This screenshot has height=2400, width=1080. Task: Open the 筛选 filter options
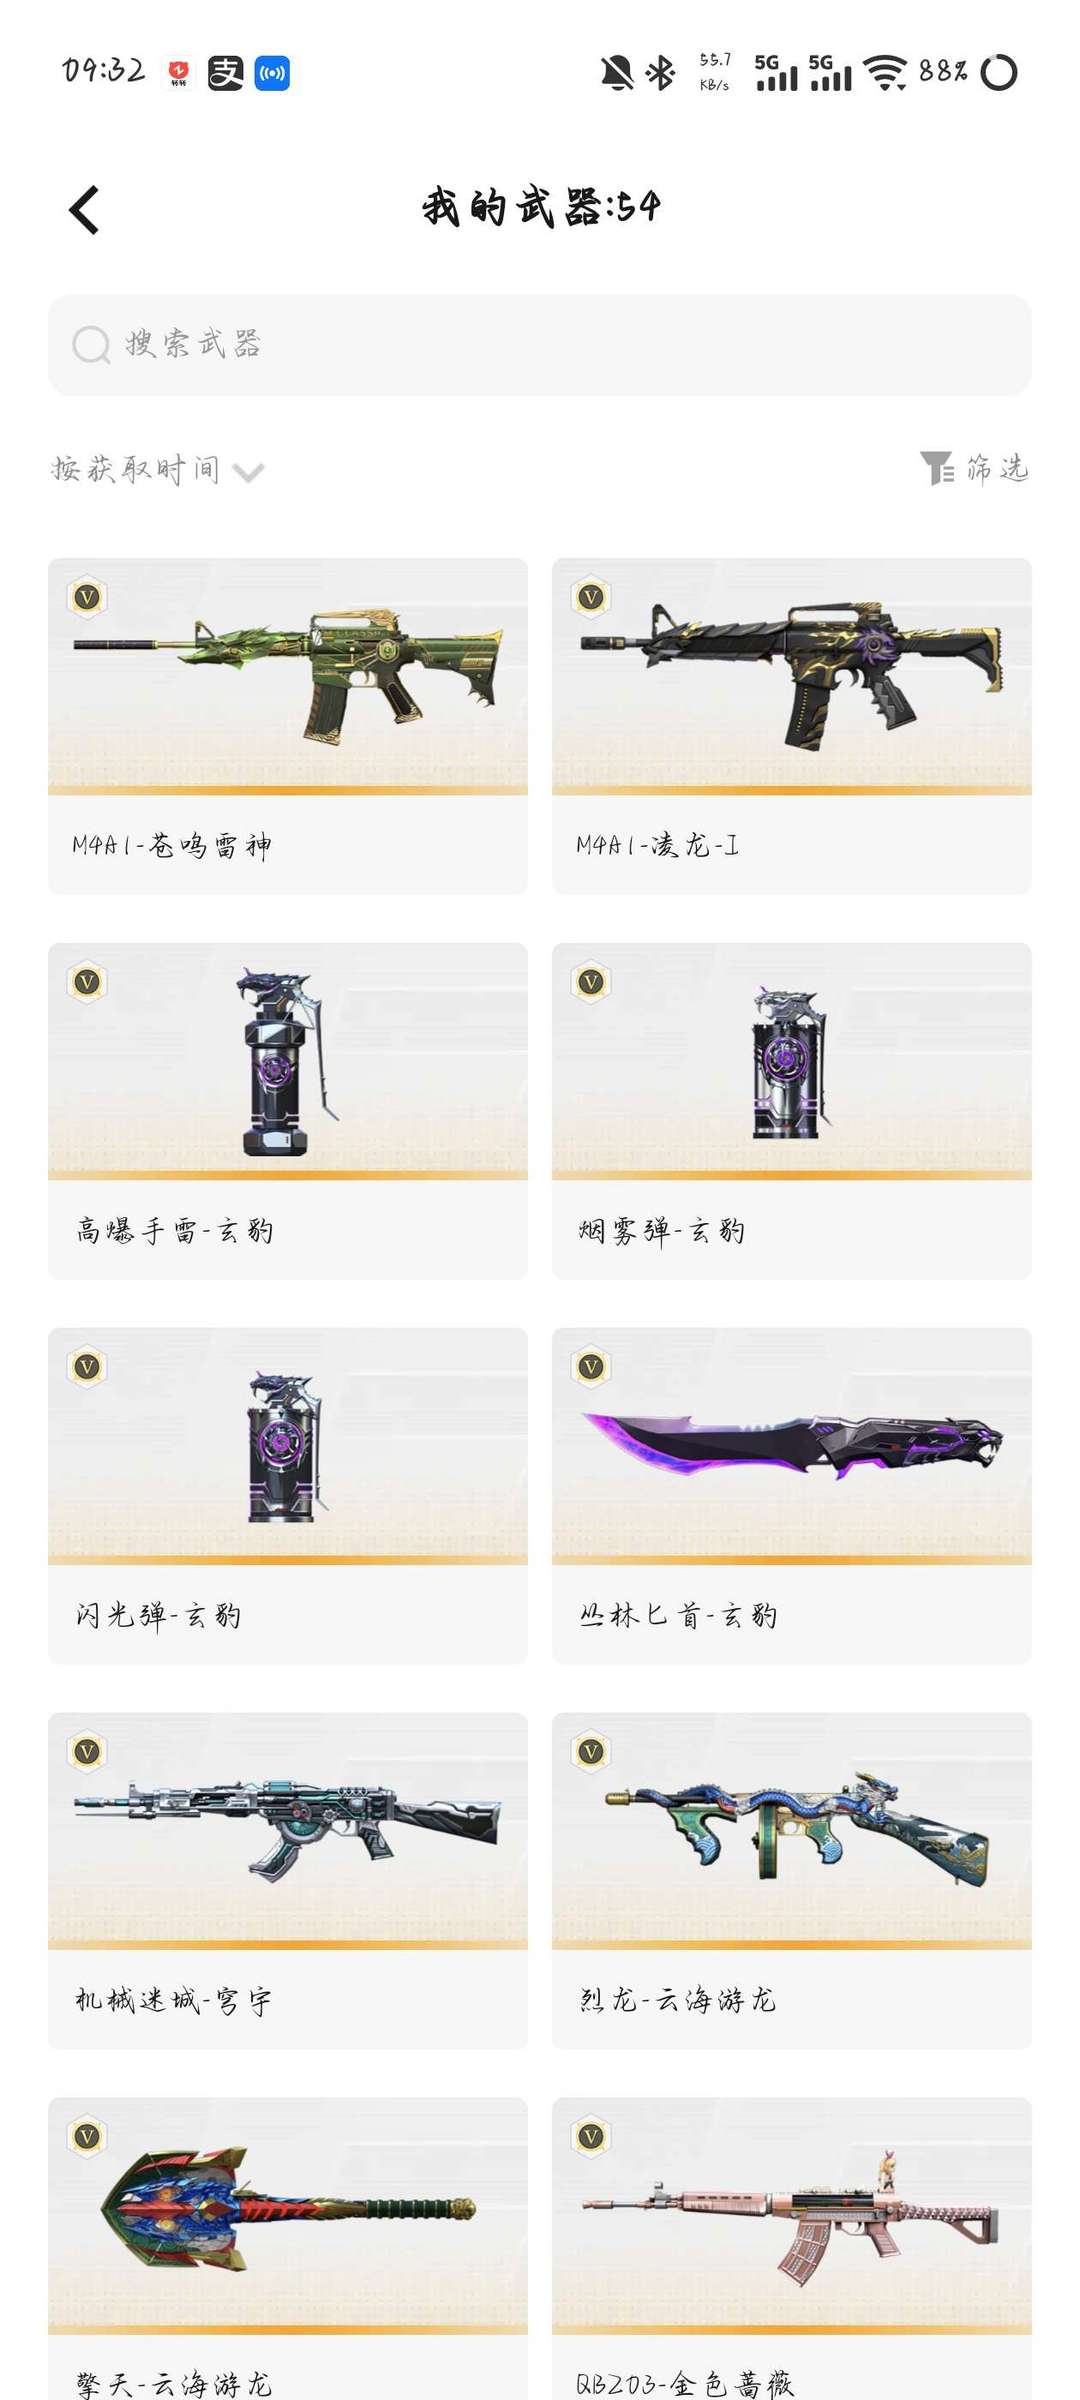click(x=974, y=468)
